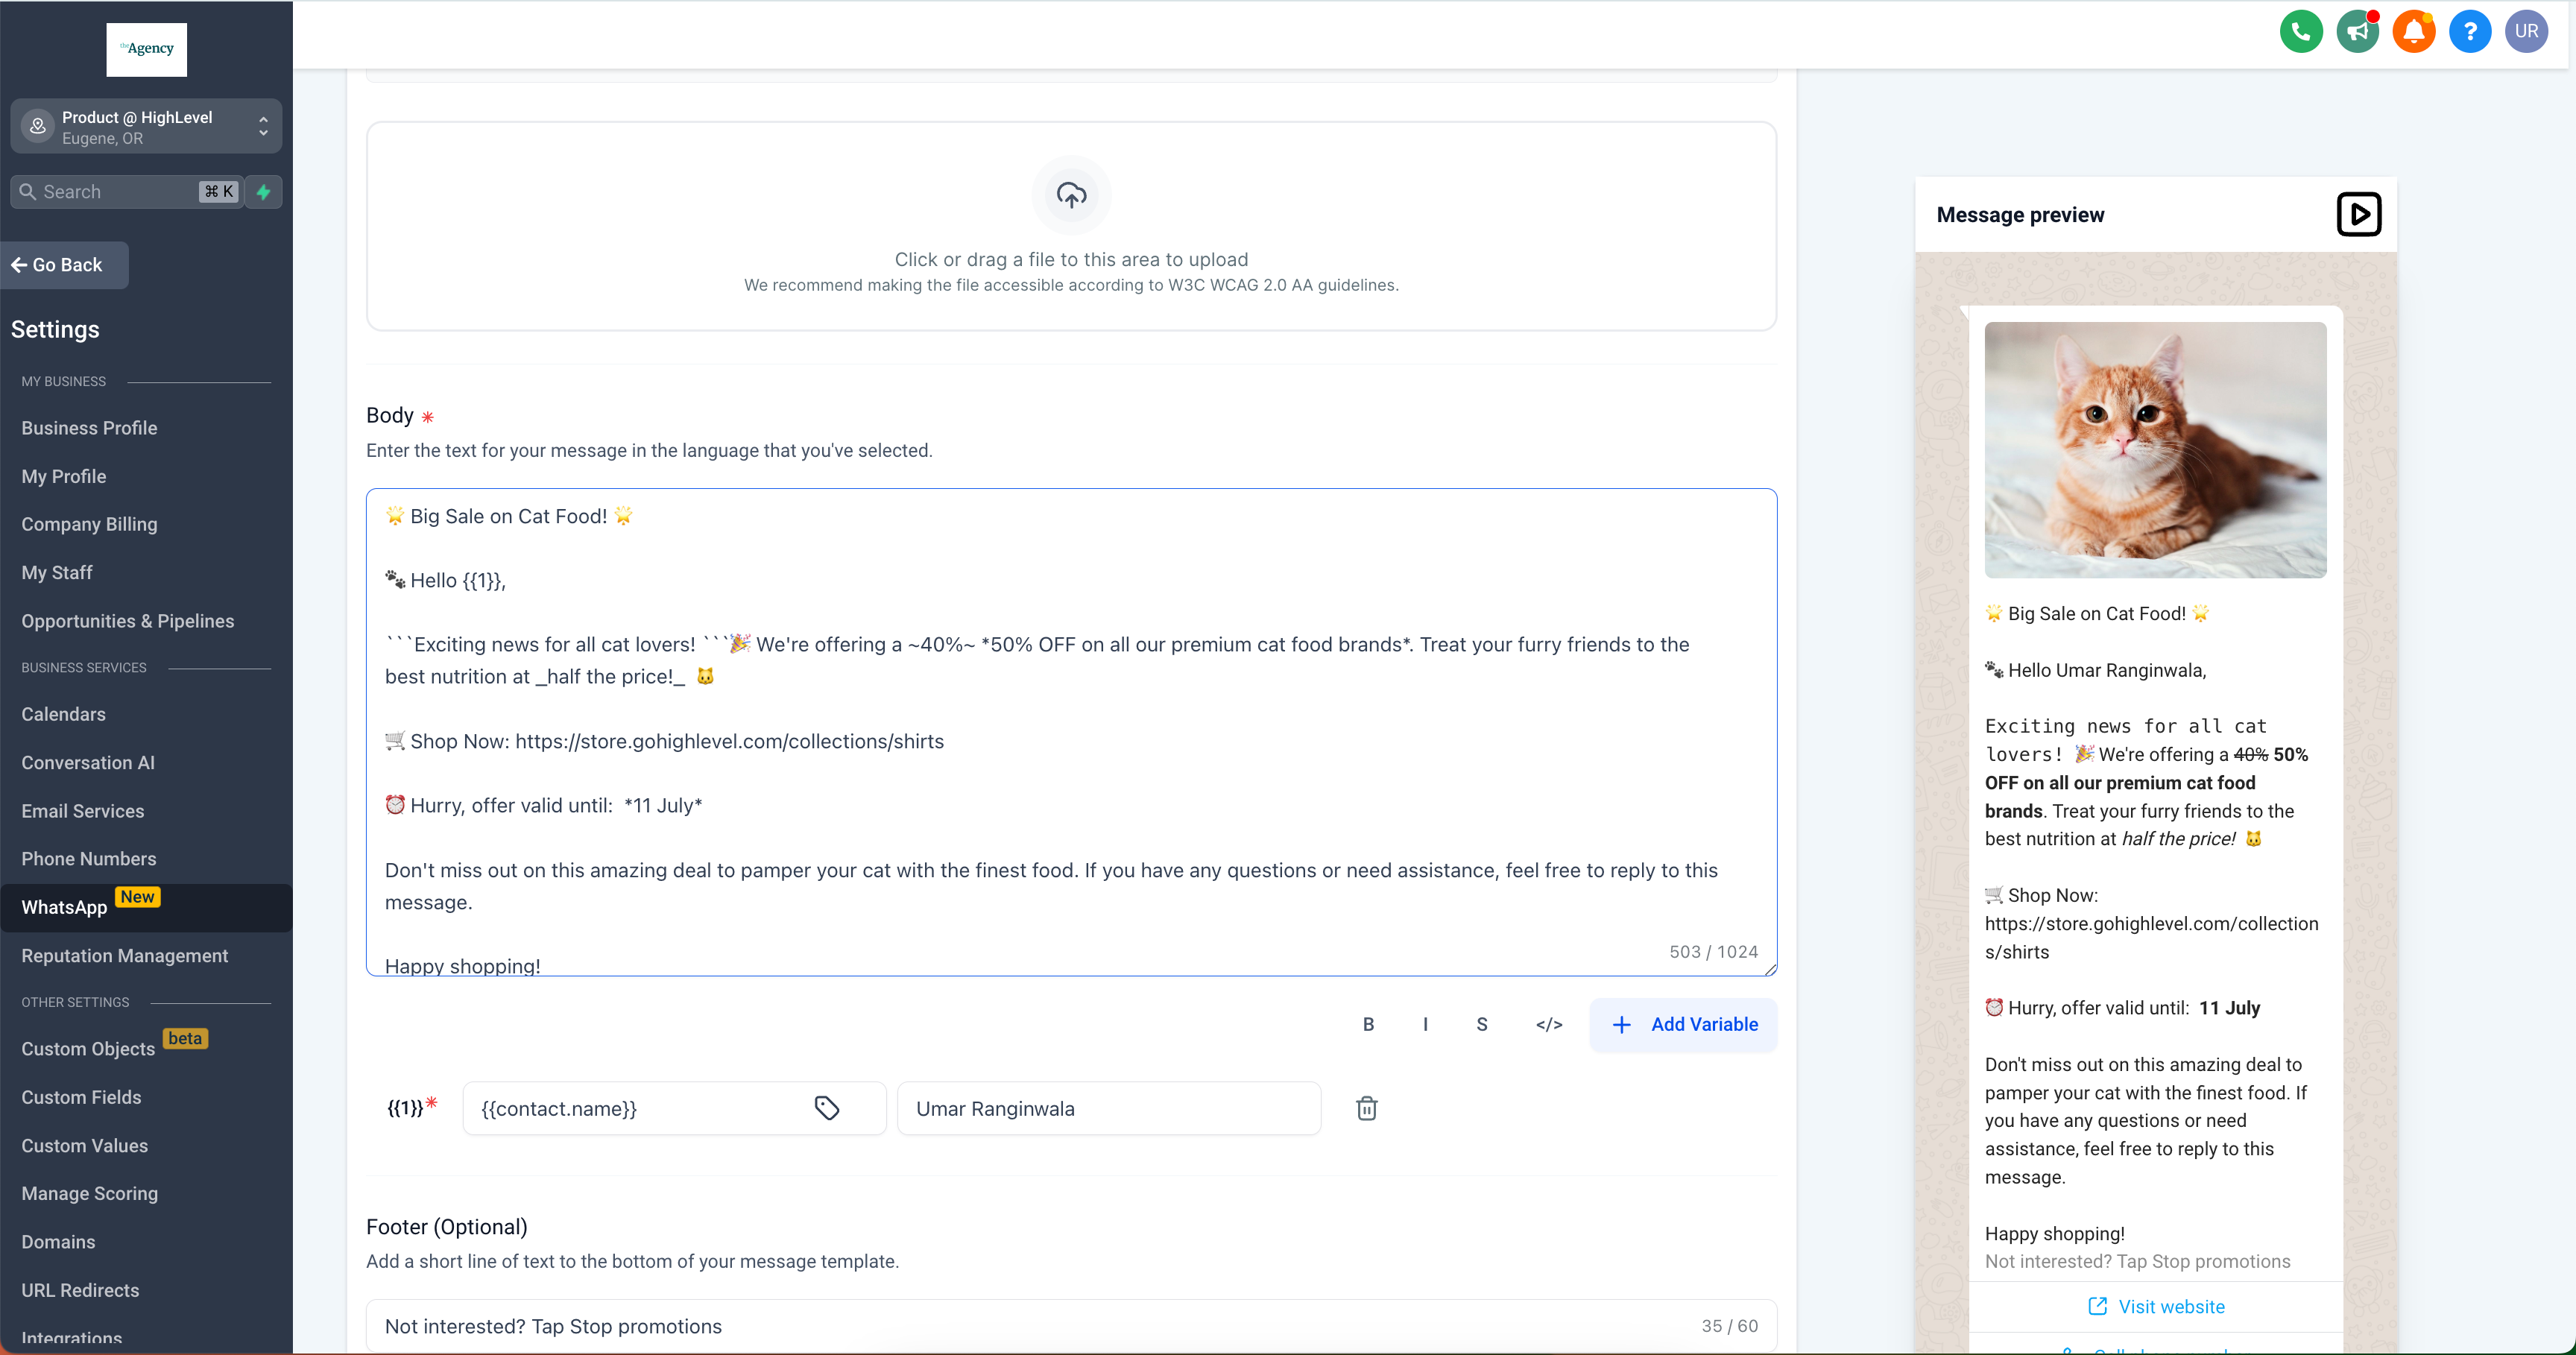Open My Staff settings
This screenshot has height=1355, width=2576.
[x=56, y=573]
